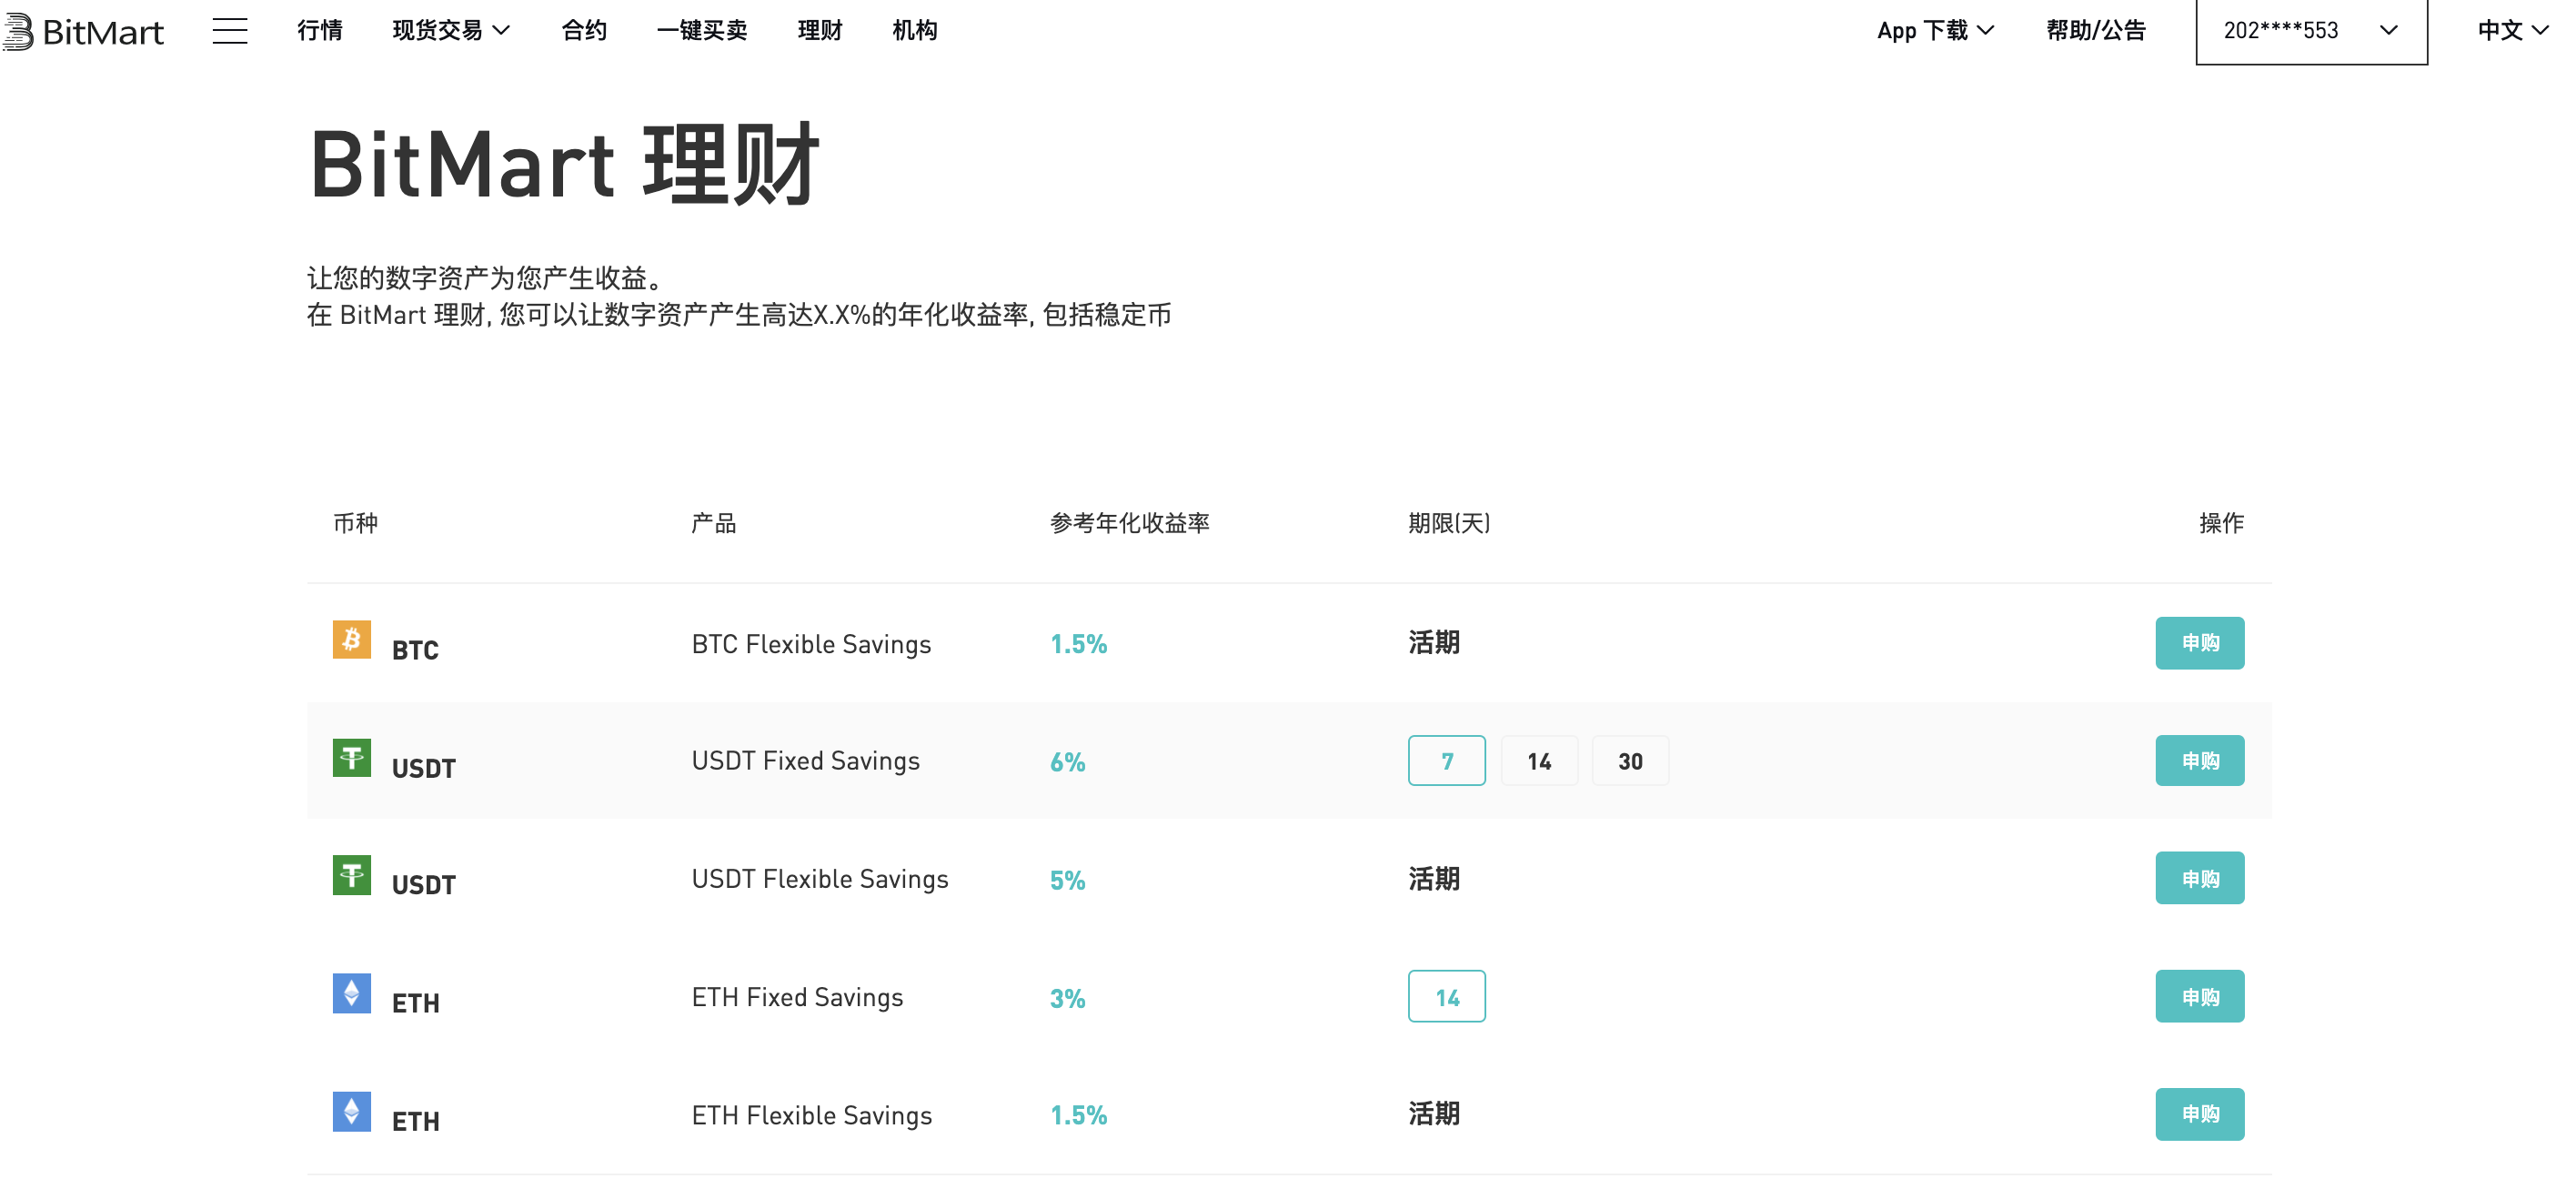
Task: Open the 帮助/公告 link
Action: coord(2096,31)
